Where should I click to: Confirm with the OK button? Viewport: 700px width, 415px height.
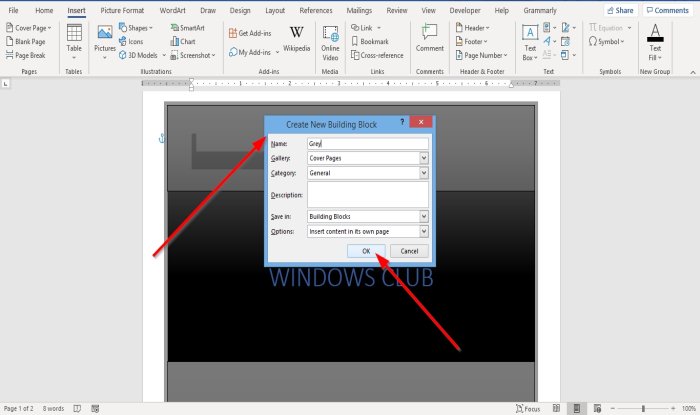pyautogui.click(x=366, y=251)
